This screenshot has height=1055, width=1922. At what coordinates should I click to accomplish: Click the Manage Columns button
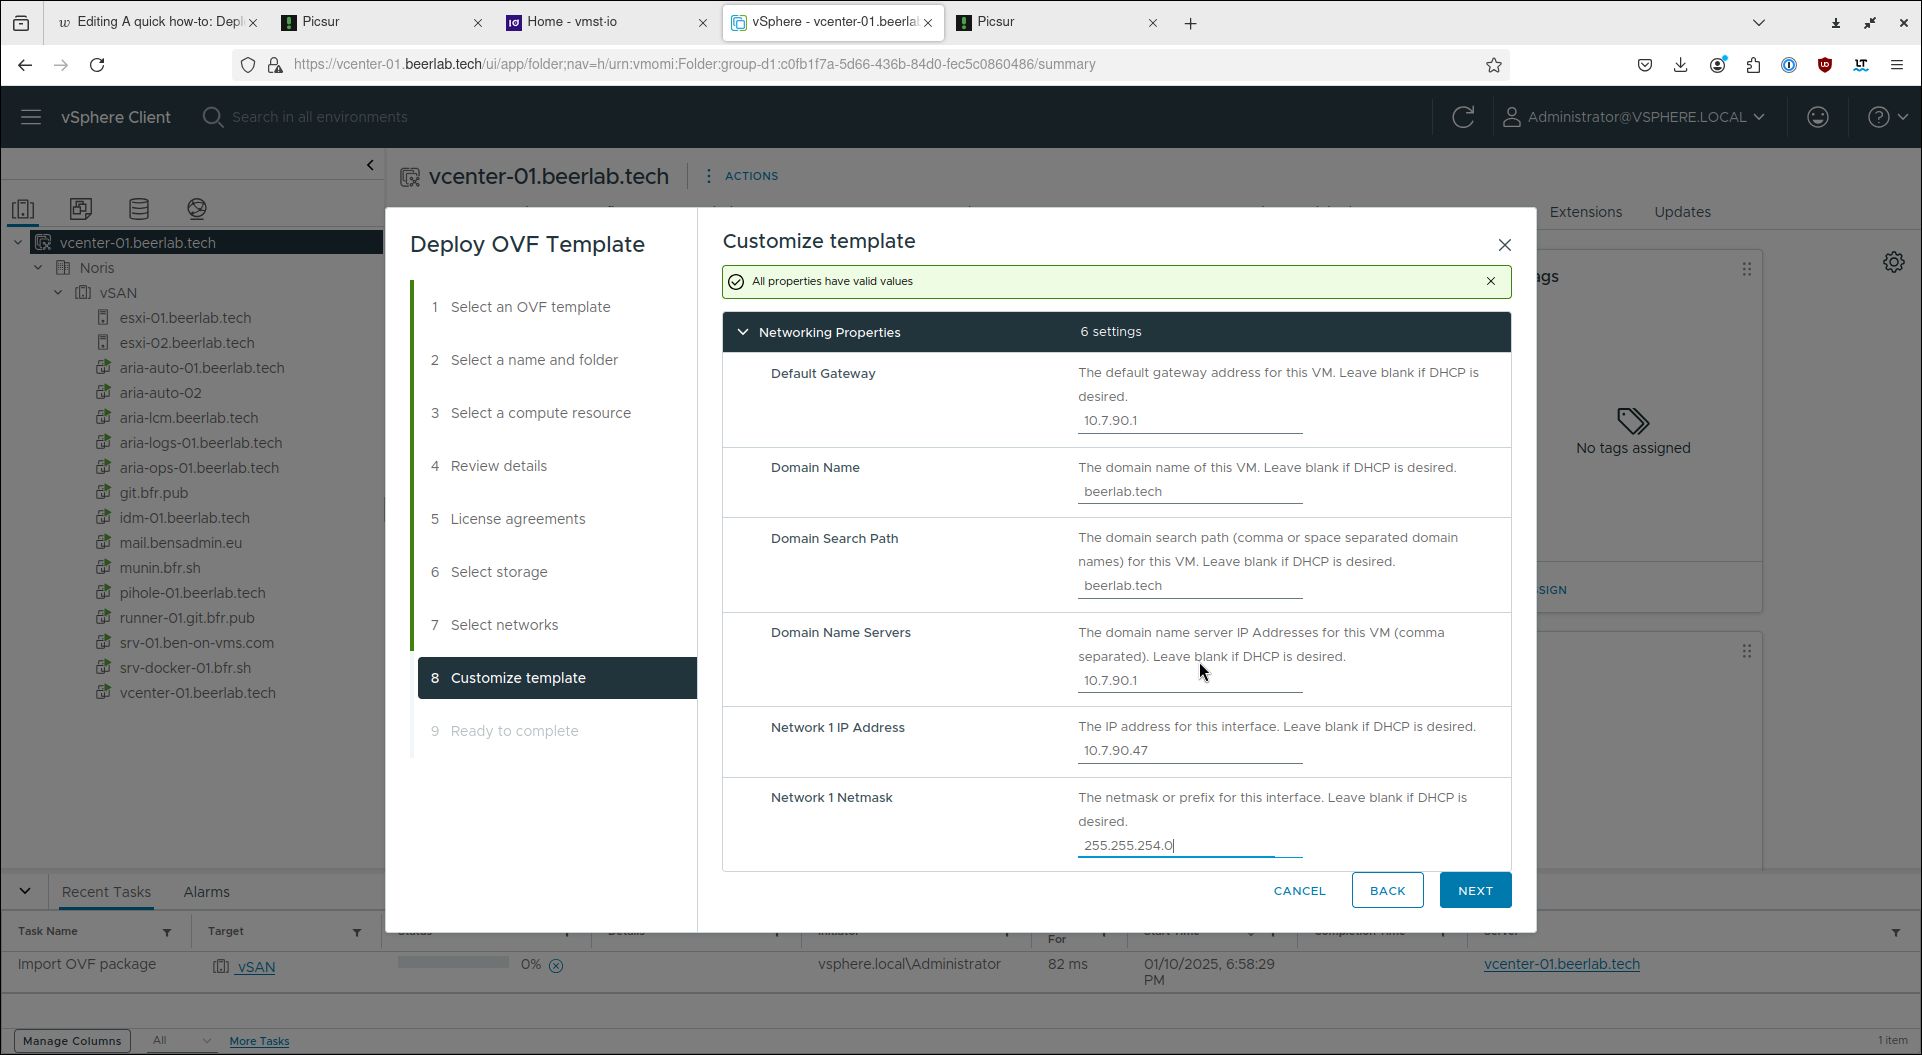point(72,1041)
